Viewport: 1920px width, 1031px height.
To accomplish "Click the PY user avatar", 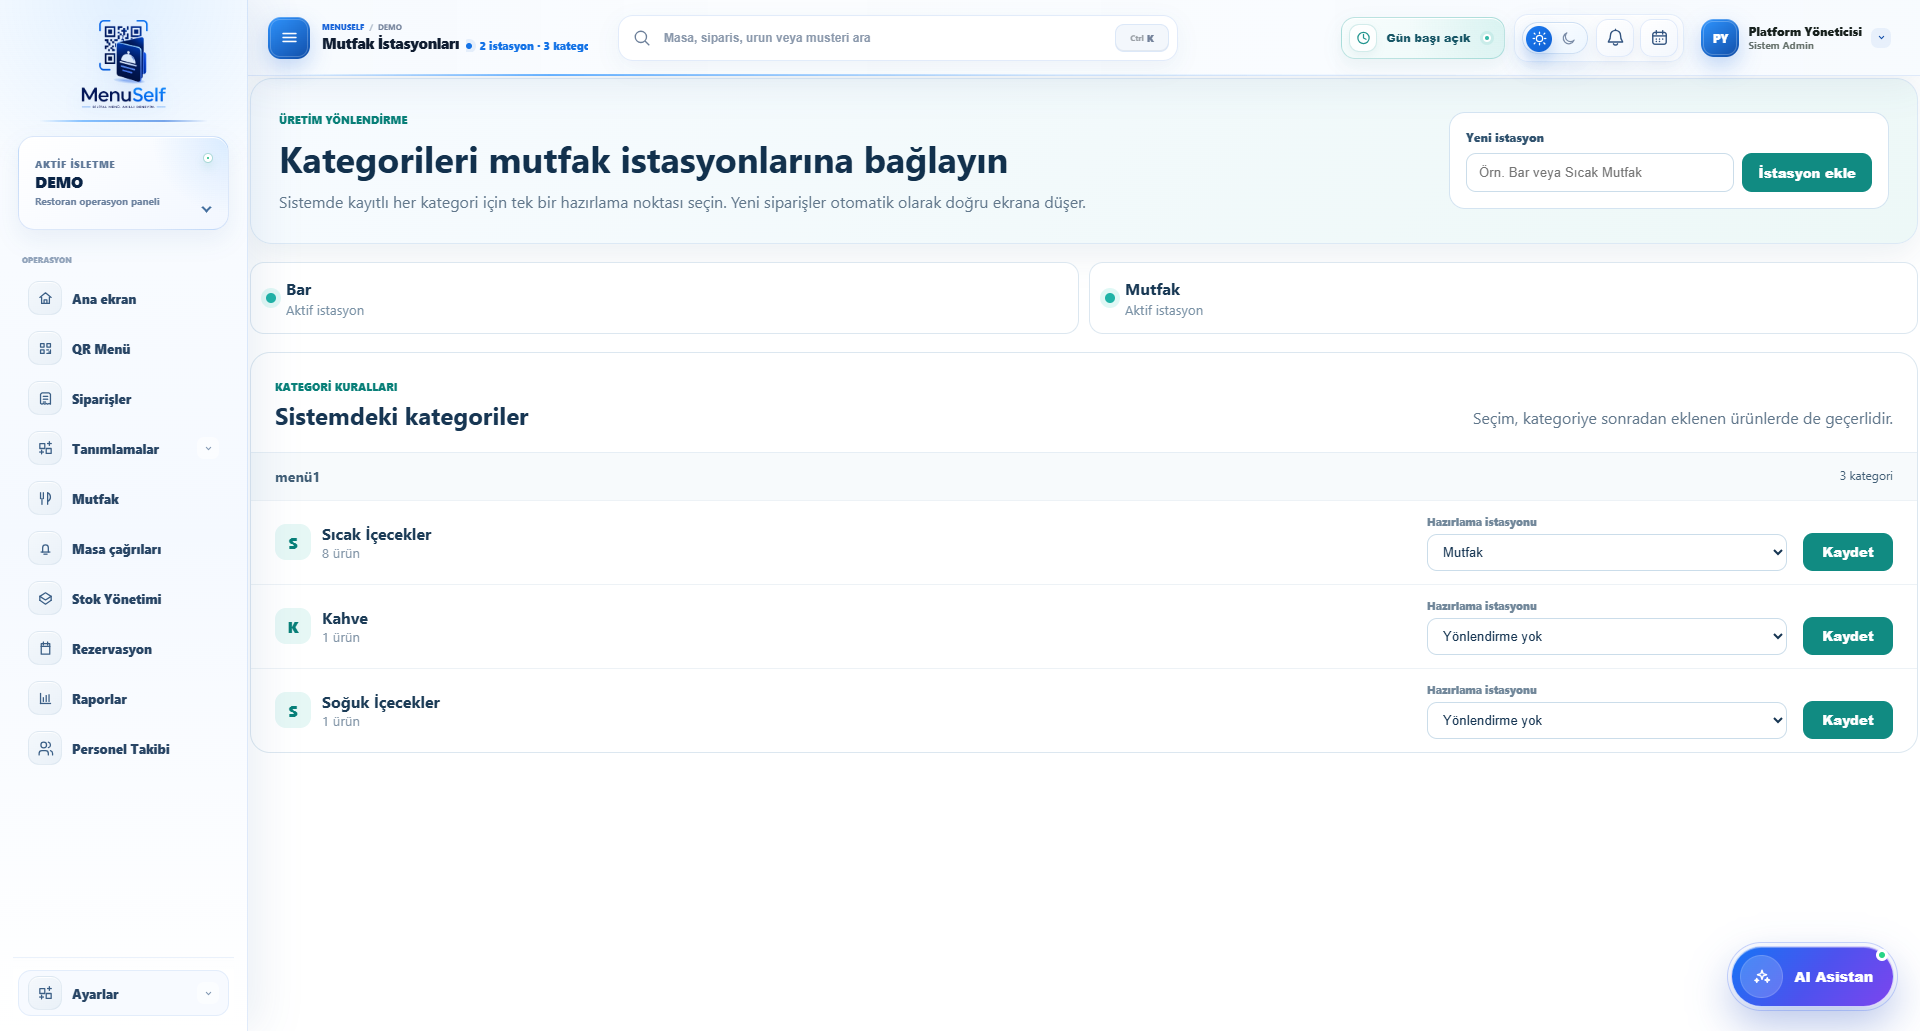I will [1720, 38].
